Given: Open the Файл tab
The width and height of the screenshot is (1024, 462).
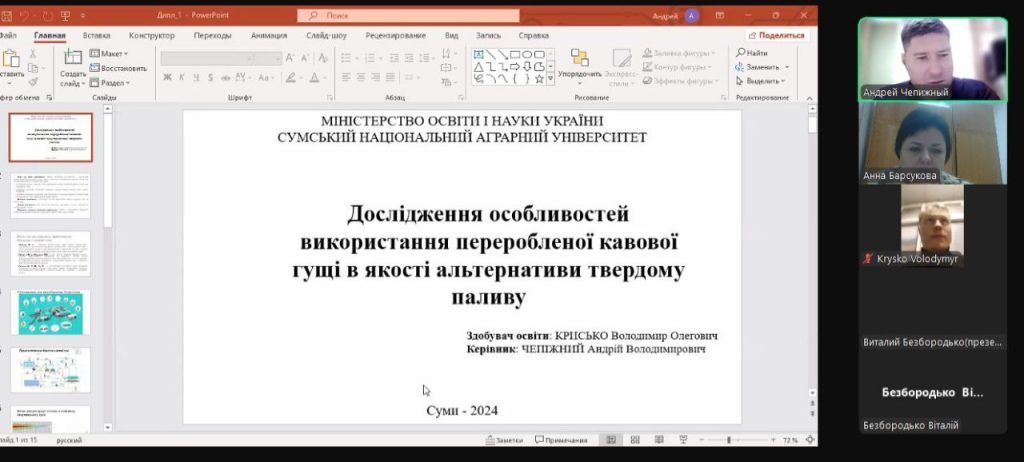Looking at the screenshot, I should (x=8, y=35).
